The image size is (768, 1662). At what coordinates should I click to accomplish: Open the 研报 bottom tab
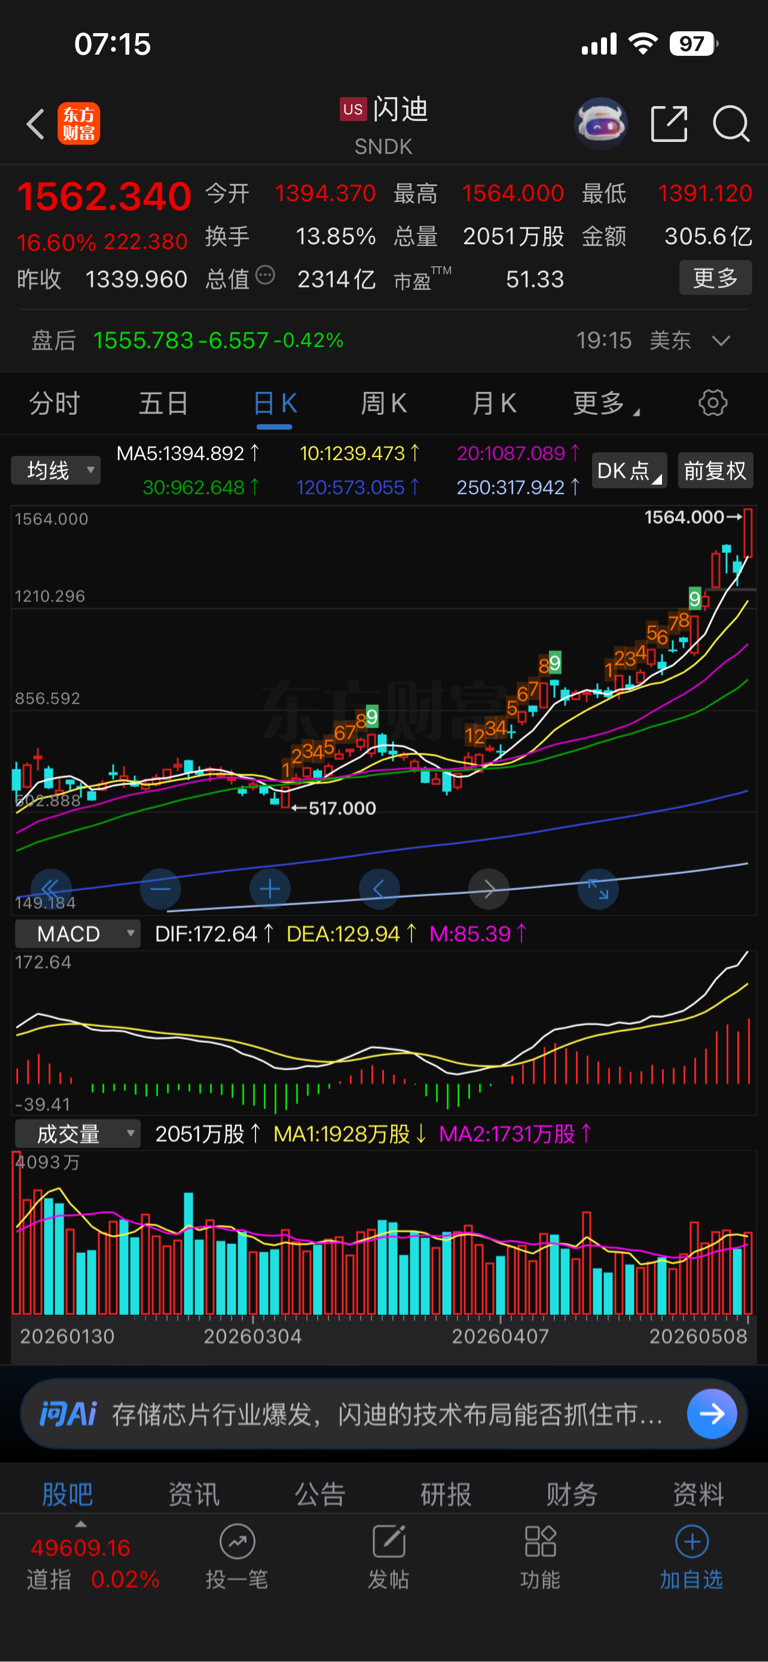446,1494
